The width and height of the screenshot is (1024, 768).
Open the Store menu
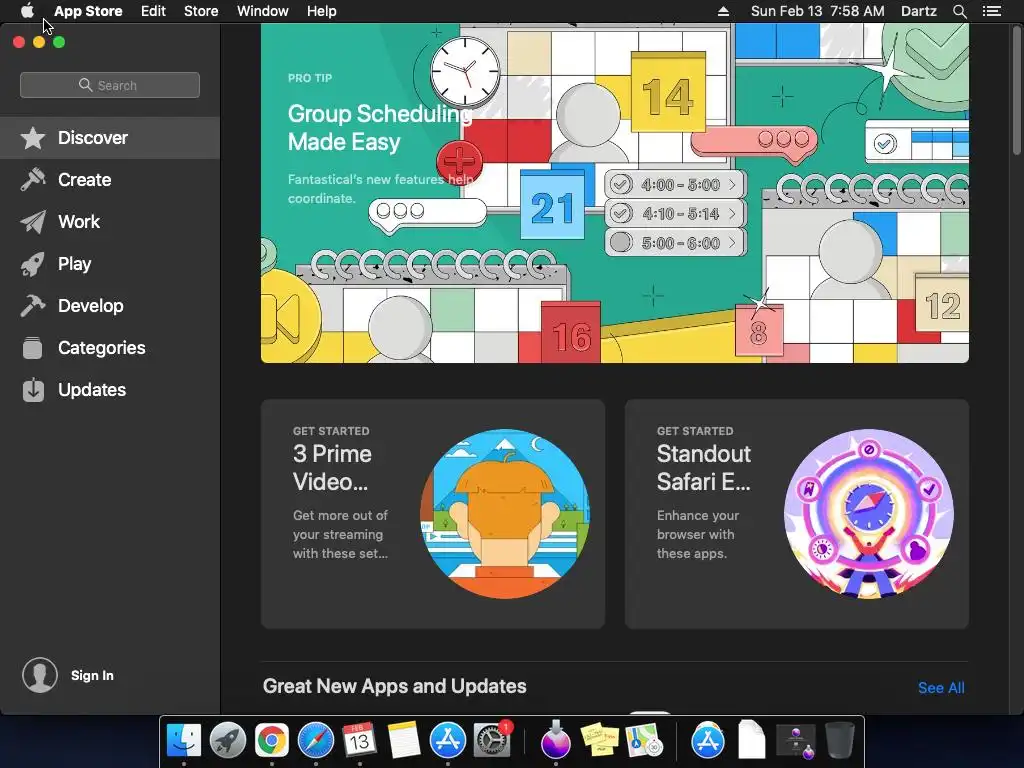coord(201,11)
